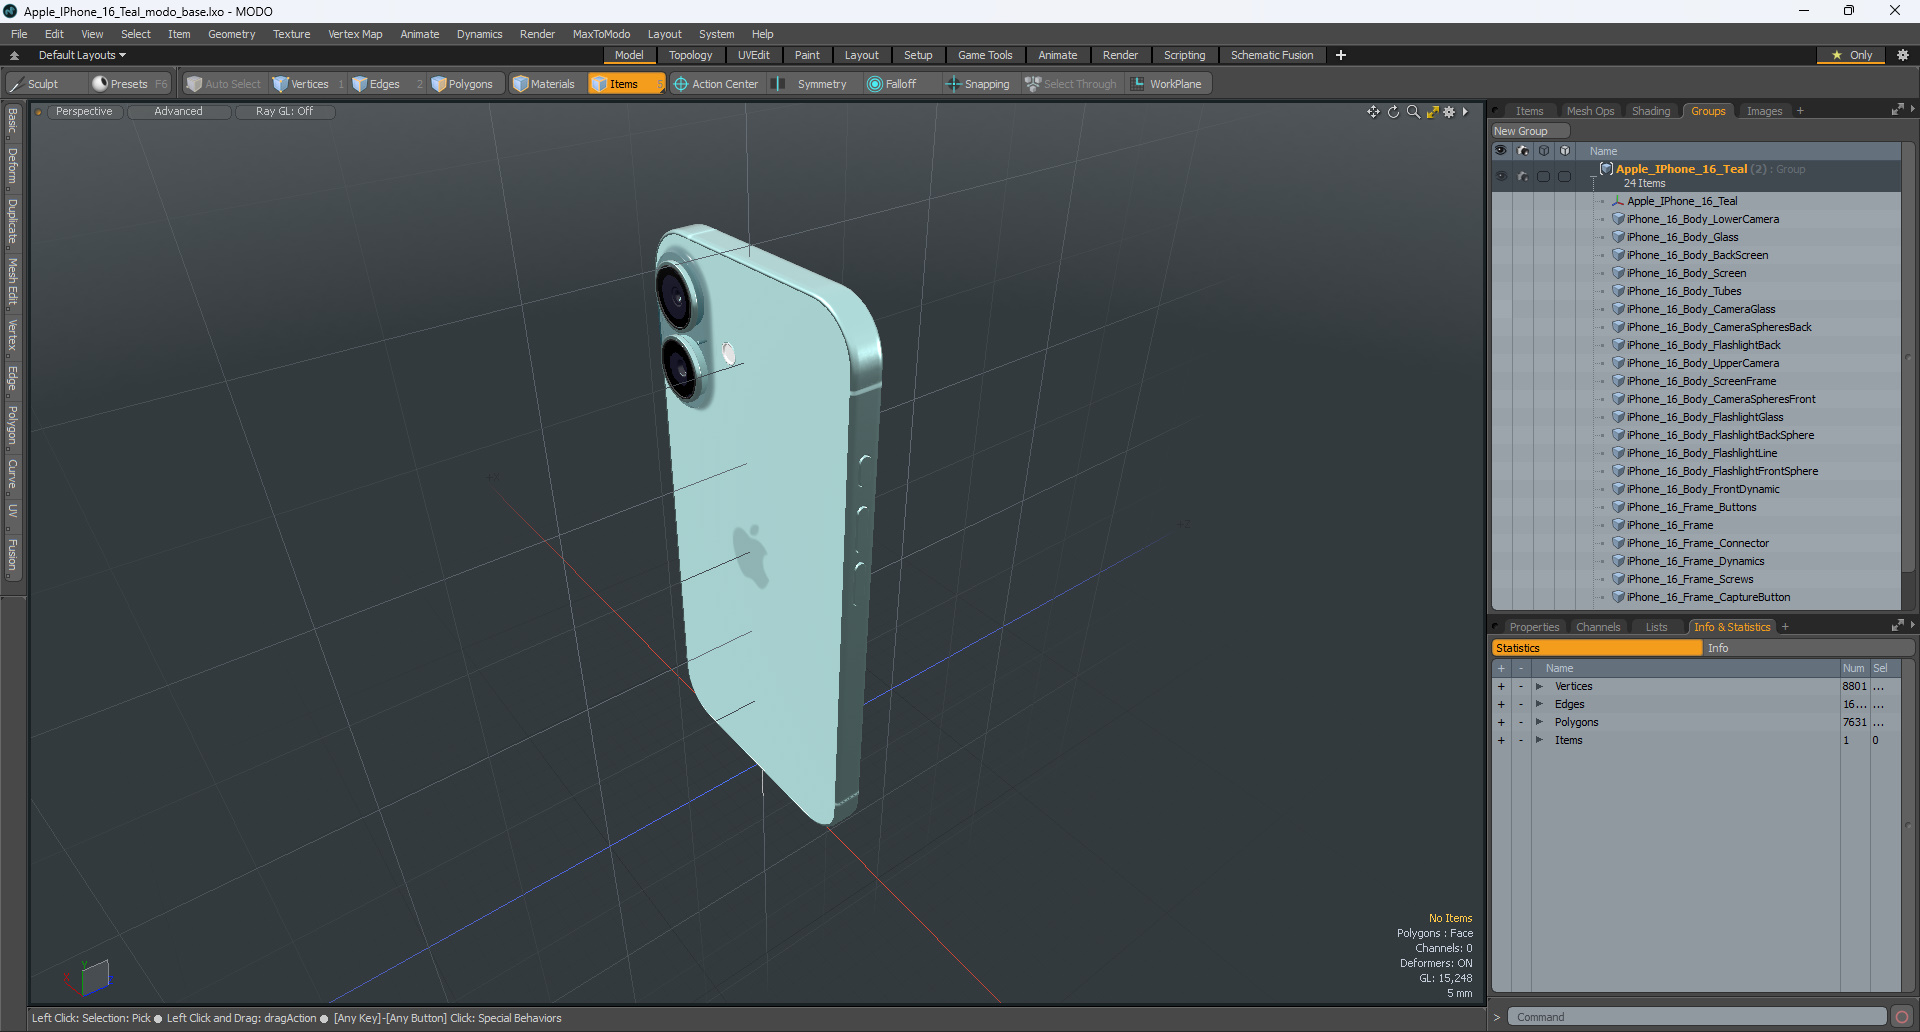Expand the Info & Statistics panel size
This screenshot has height=1032, width=1920.
(1897, 626)
